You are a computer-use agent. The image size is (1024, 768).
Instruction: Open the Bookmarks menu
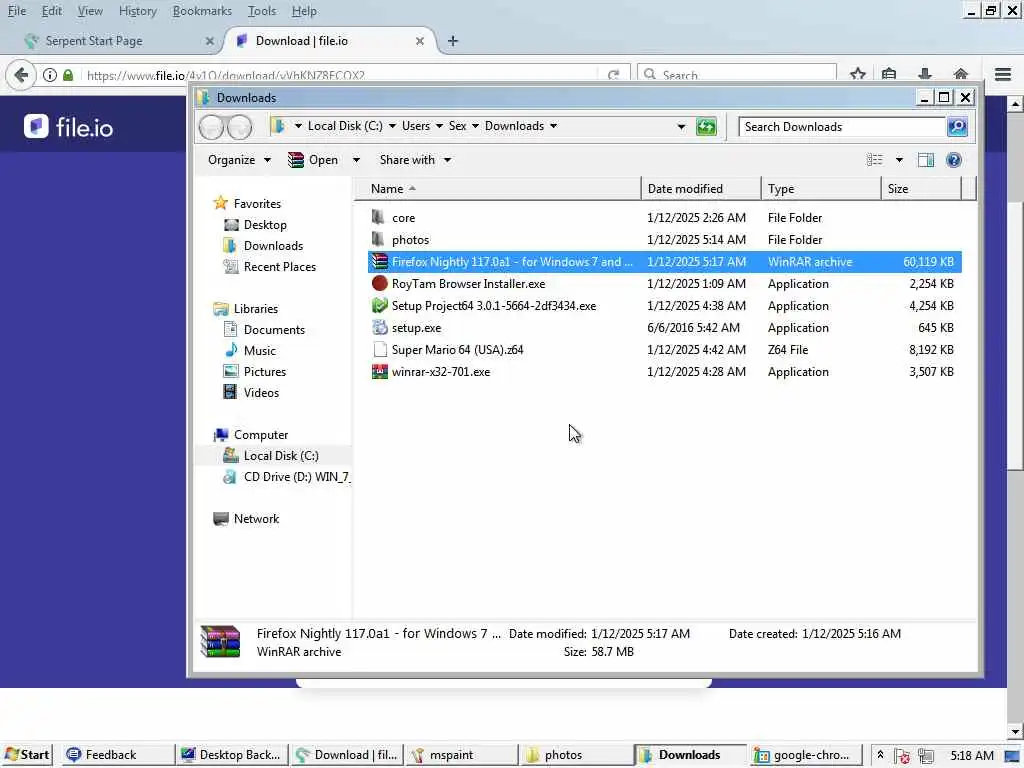(202, 11)
